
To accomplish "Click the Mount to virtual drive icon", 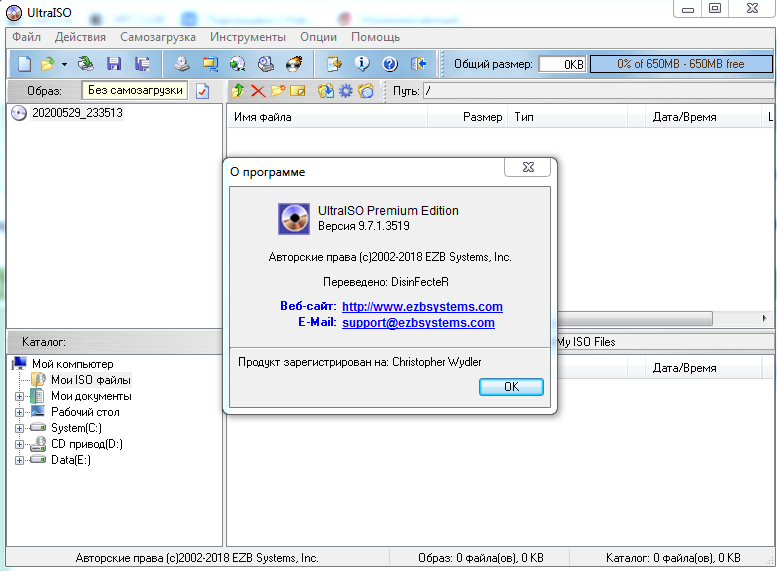I will pyautogui.click(x=266, y=64).
